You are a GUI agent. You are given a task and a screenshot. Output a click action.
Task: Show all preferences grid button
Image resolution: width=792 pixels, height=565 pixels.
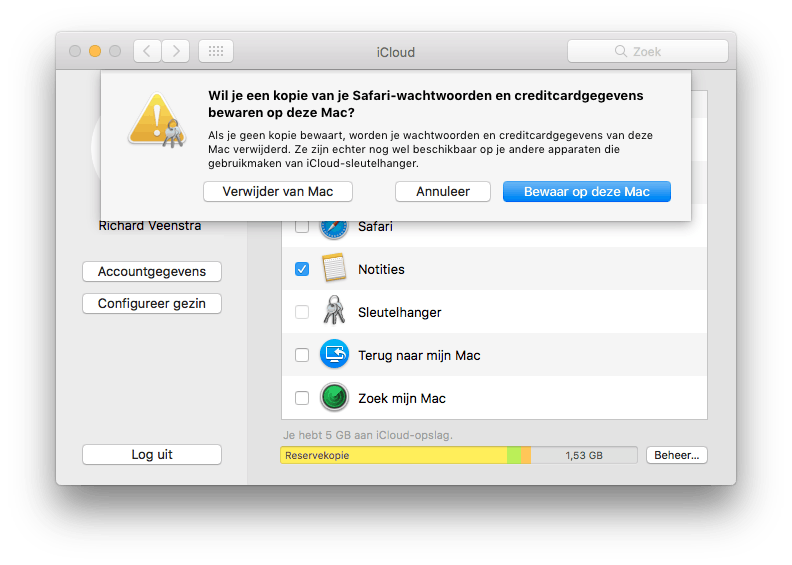tap(216, 51)
